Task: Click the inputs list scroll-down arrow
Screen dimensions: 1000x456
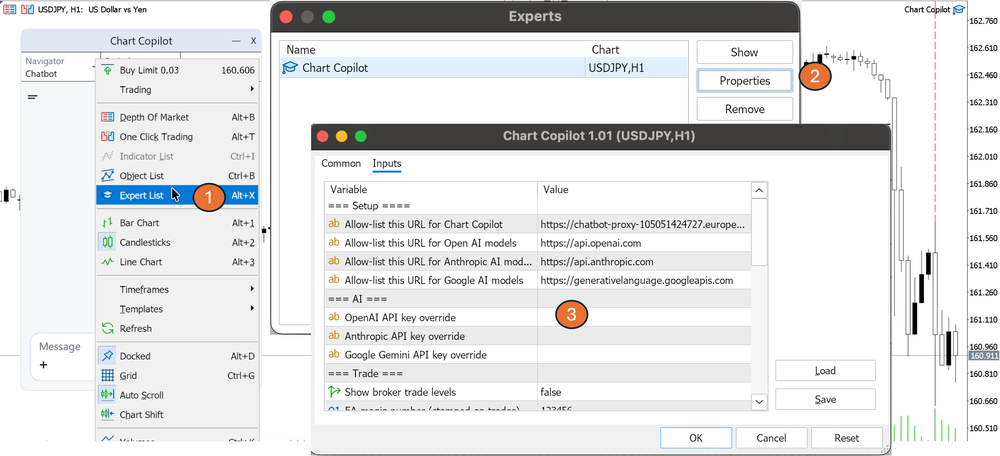Action: click(759, 402)
